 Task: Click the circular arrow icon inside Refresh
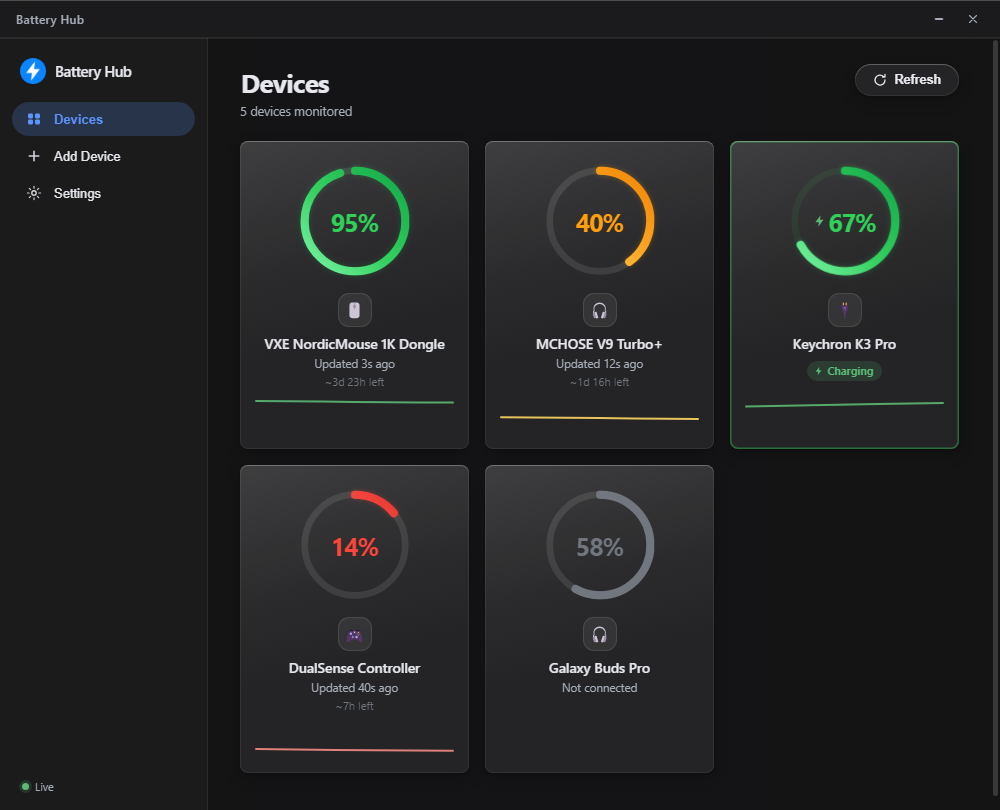pos(879,80)
